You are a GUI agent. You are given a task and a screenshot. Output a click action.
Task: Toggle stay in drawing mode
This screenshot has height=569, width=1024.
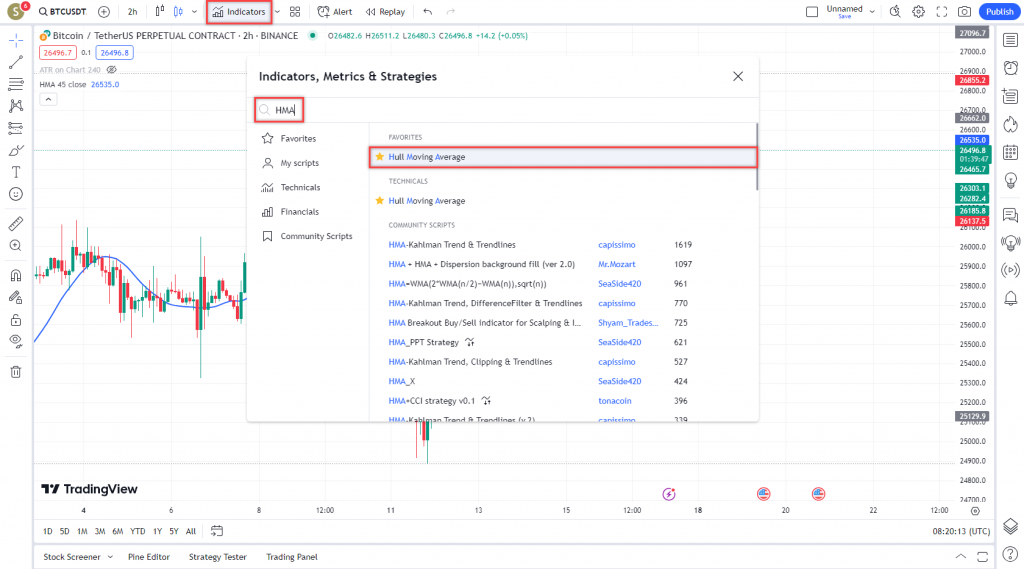point(16,298)
